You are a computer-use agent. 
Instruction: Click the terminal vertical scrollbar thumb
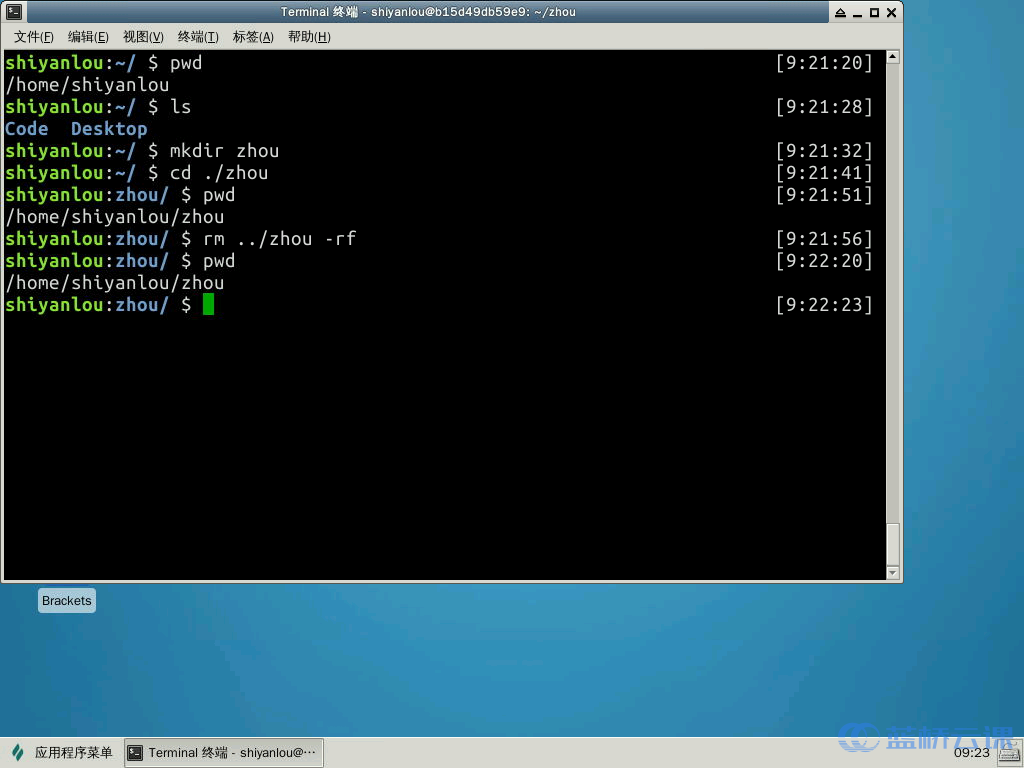(893, 544)
